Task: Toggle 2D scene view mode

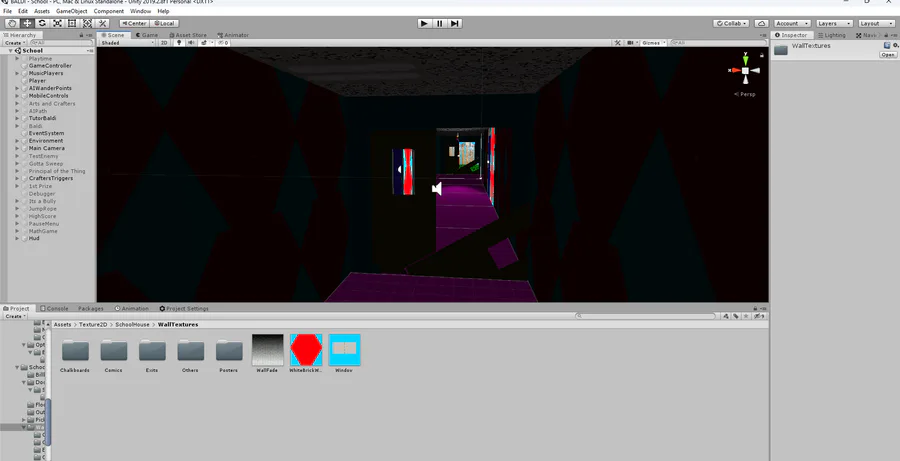Action: 164,43
